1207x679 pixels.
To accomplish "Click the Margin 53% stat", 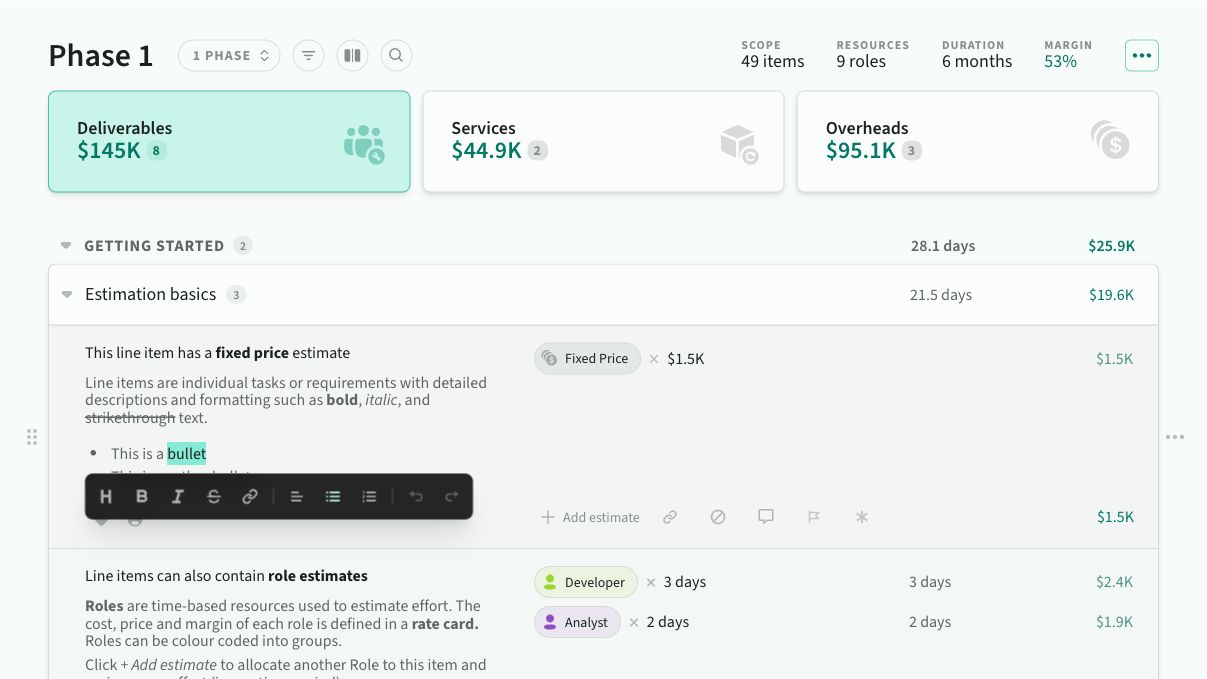I will tap(1068, 55).
